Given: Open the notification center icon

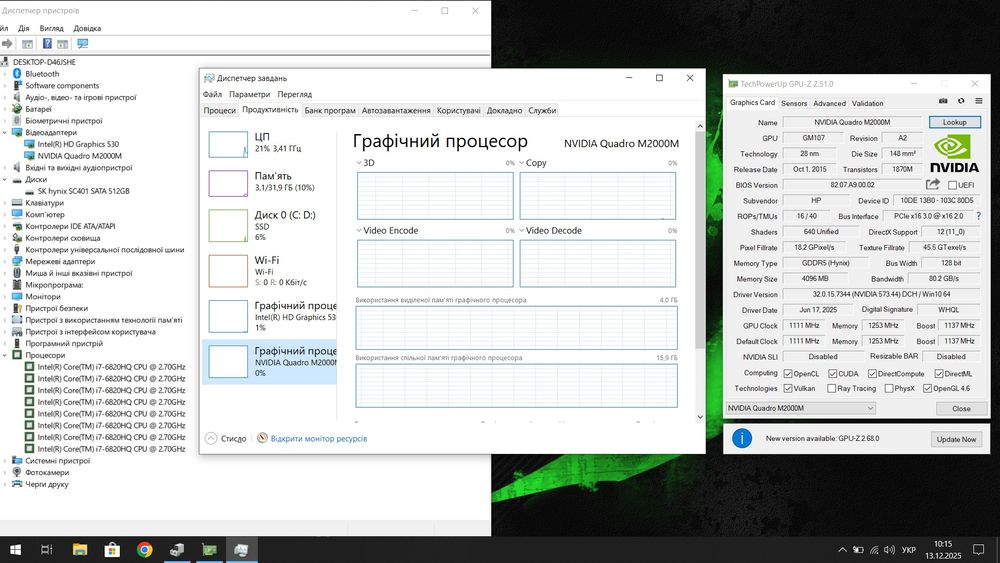Looking at the screenshot, I should (978, 550).
